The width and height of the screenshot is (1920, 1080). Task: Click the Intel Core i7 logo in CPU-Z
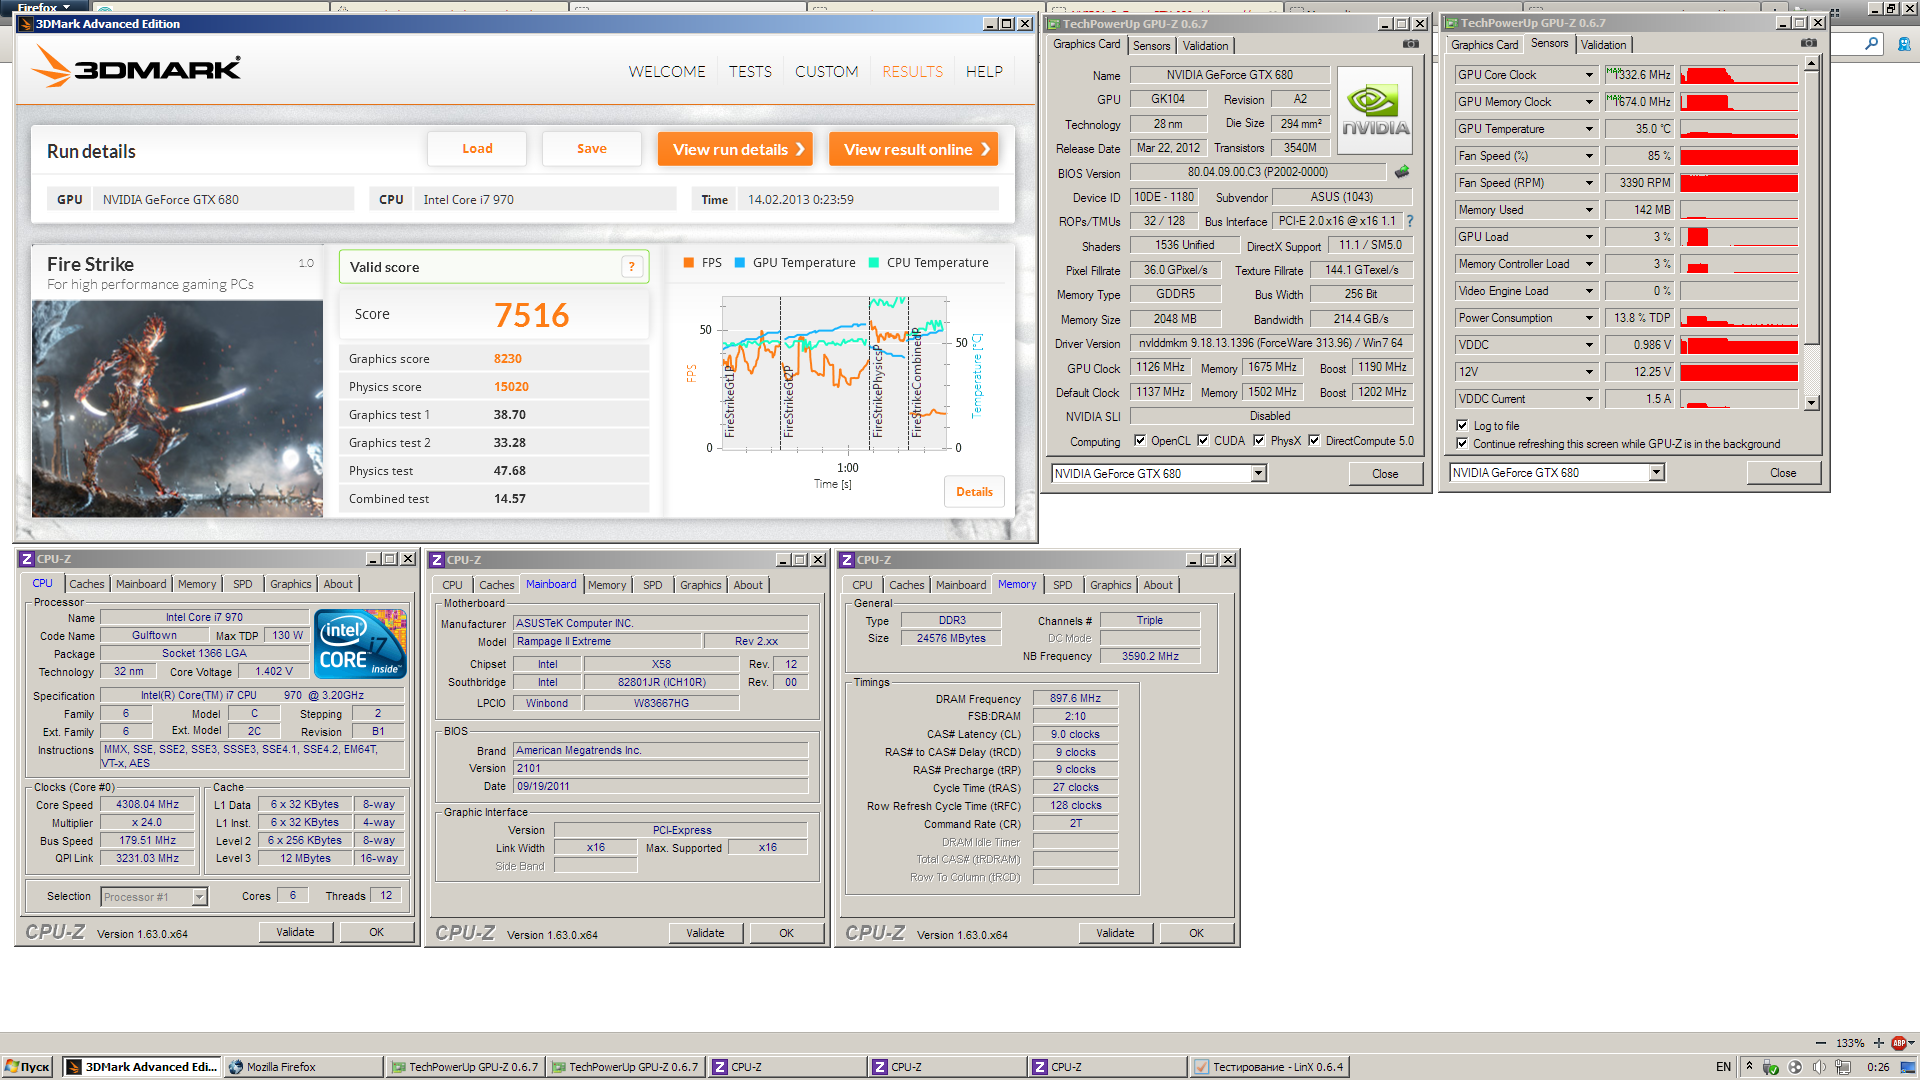coord(360,644)
